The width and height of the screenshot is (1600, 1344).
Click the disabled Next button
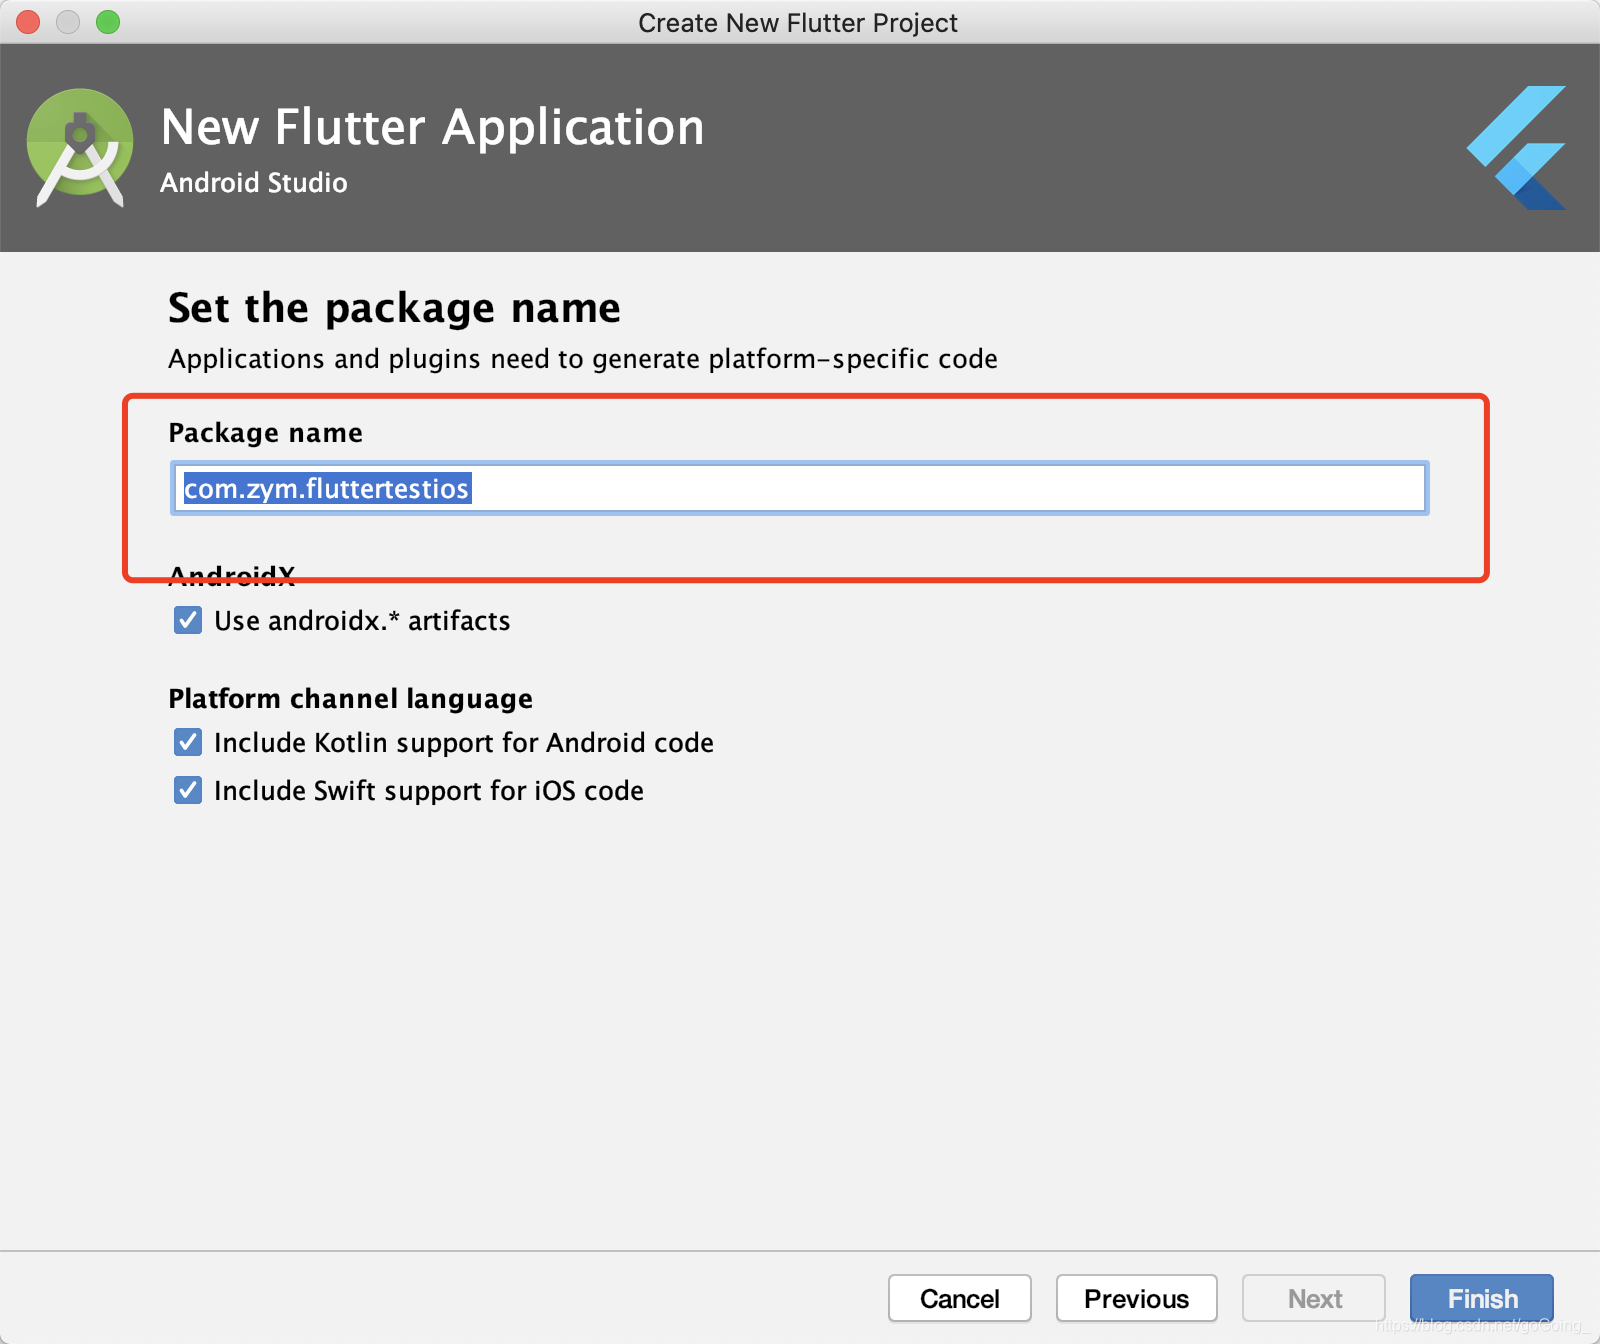coord(1314,1298)
